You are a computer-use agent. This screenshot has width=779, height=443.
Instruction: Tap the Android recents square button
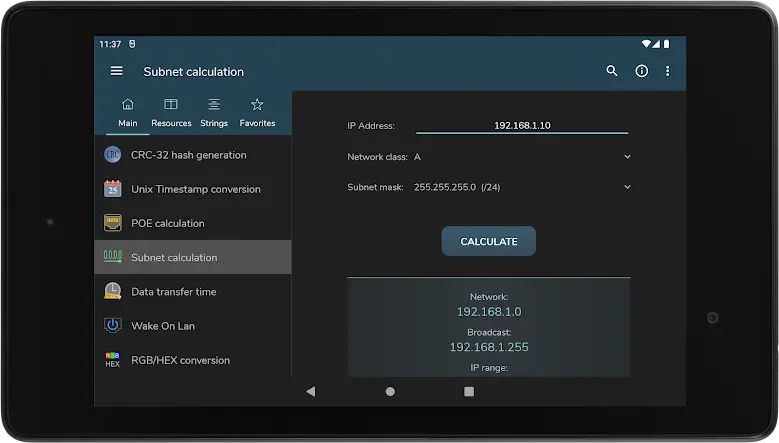point(469,391)
